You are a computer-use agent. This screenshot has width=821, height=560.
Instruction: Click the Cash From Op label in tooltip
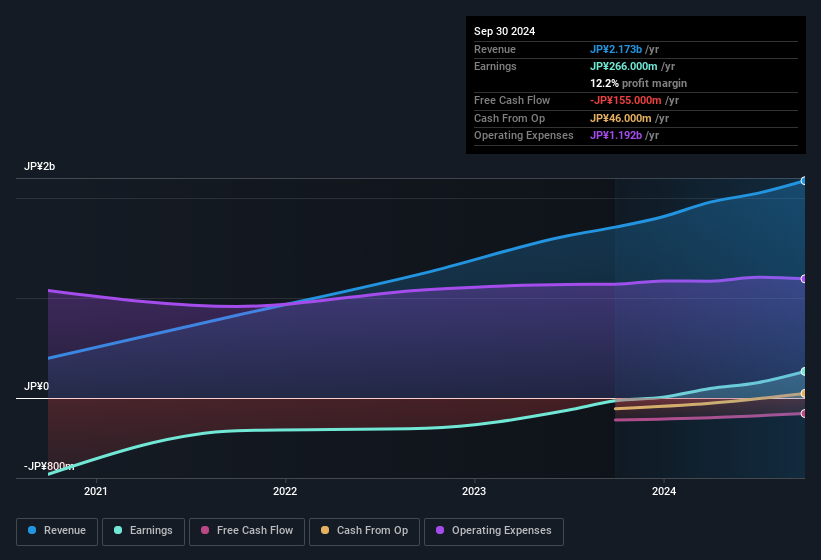point(509,118)
